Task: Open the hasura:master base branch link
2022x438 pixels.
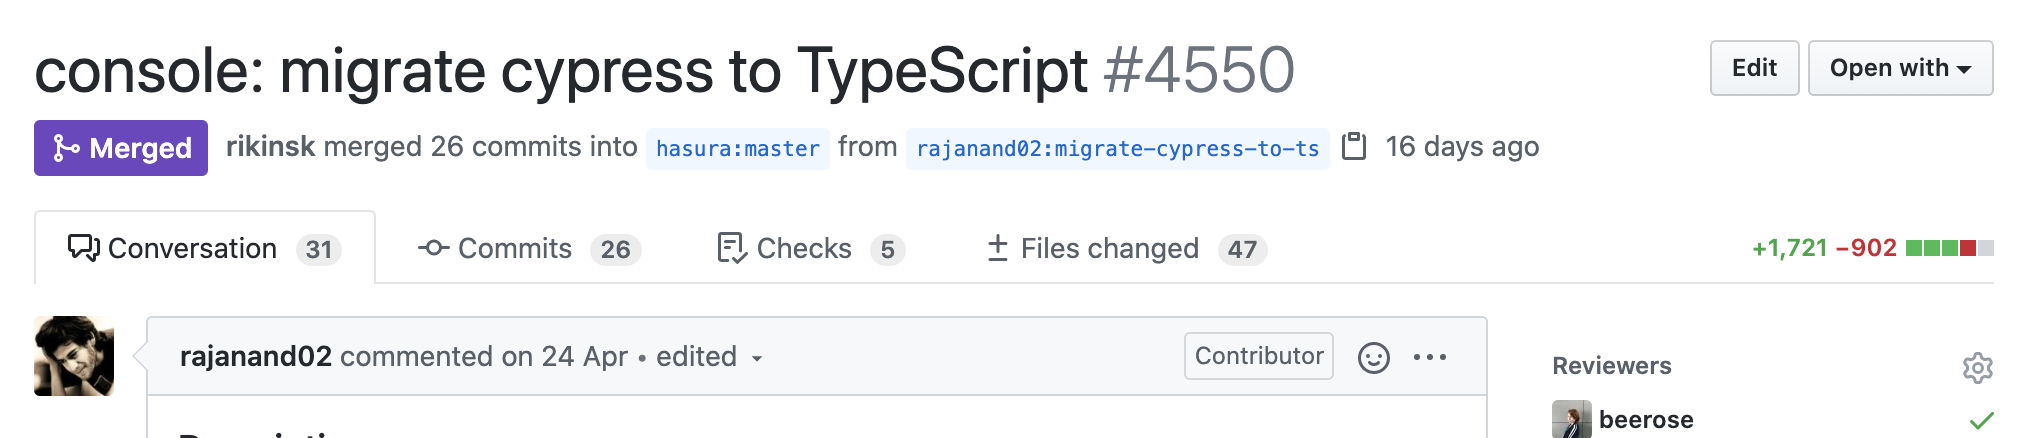Action: (x=737, y=149)
